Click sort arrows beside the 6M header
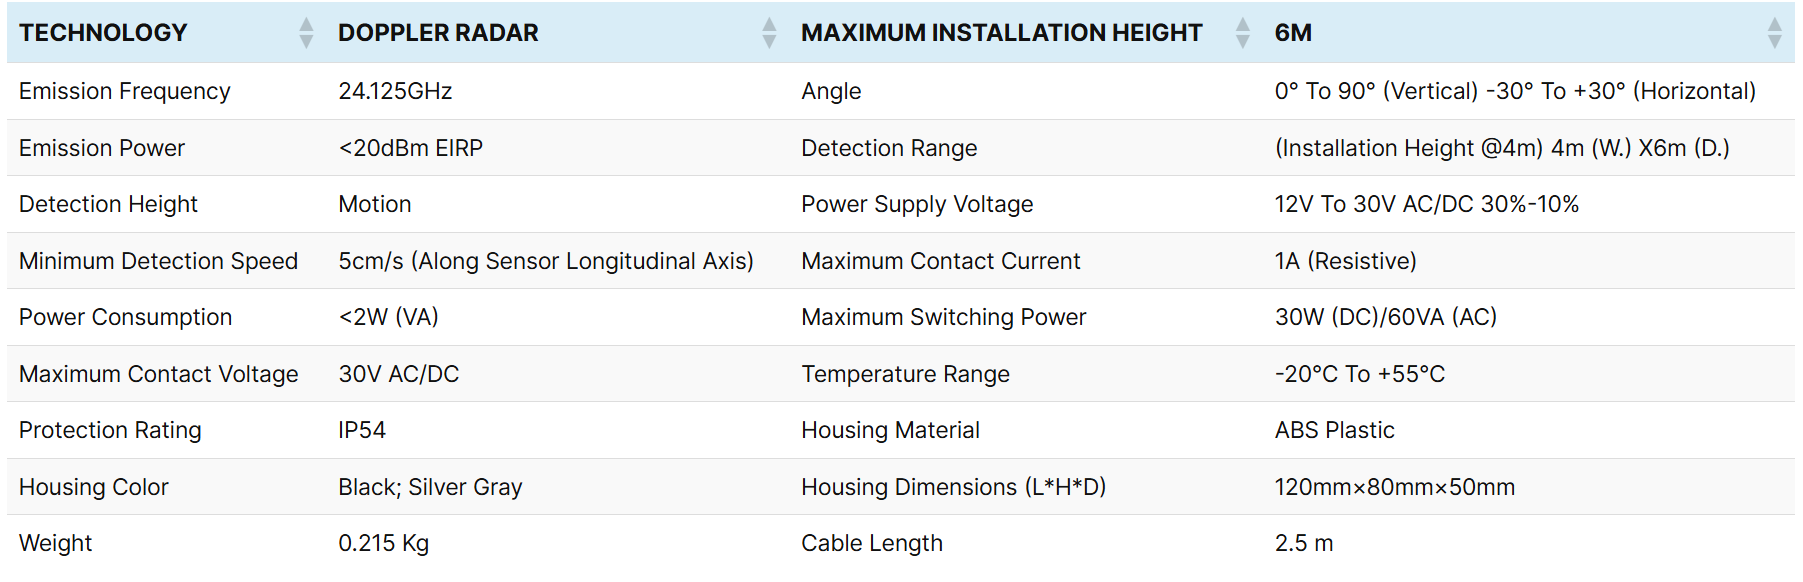 point(1774,33)
